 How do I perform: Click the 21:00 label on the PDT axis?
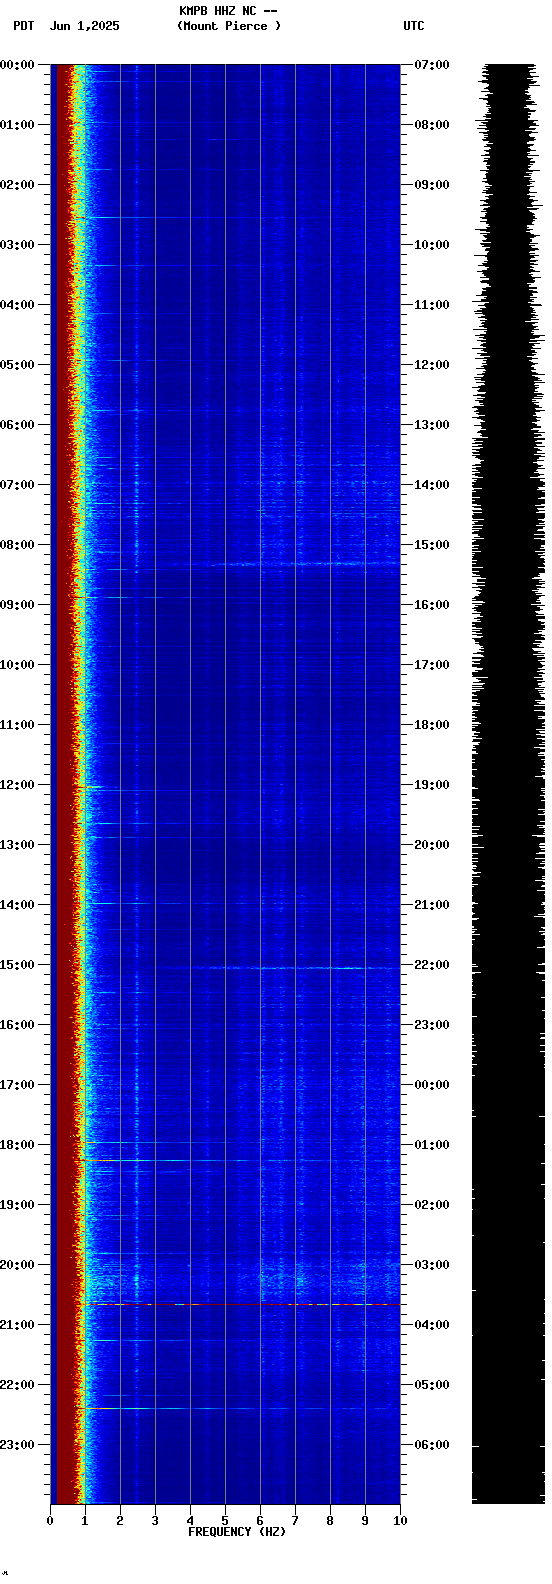(x=17, y=1325)
